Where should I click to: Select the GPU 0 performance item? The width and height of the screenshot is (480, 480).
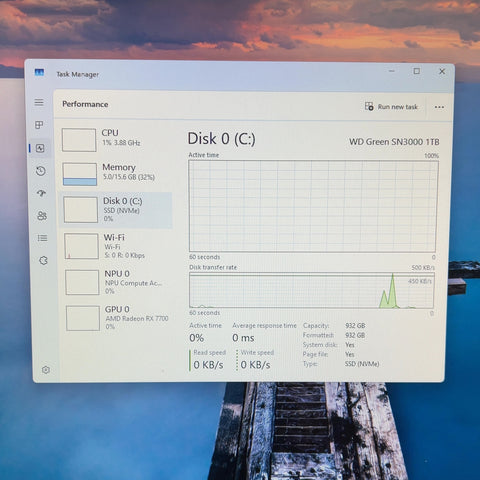[x=119, y=318]
